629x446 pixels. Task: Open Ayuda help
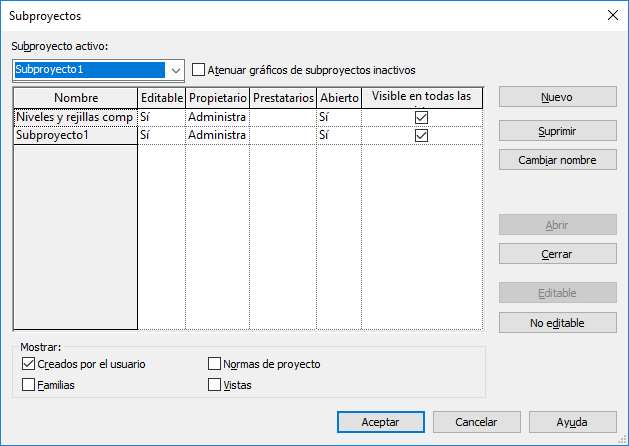pyautogui.click(x=572, y=422)
